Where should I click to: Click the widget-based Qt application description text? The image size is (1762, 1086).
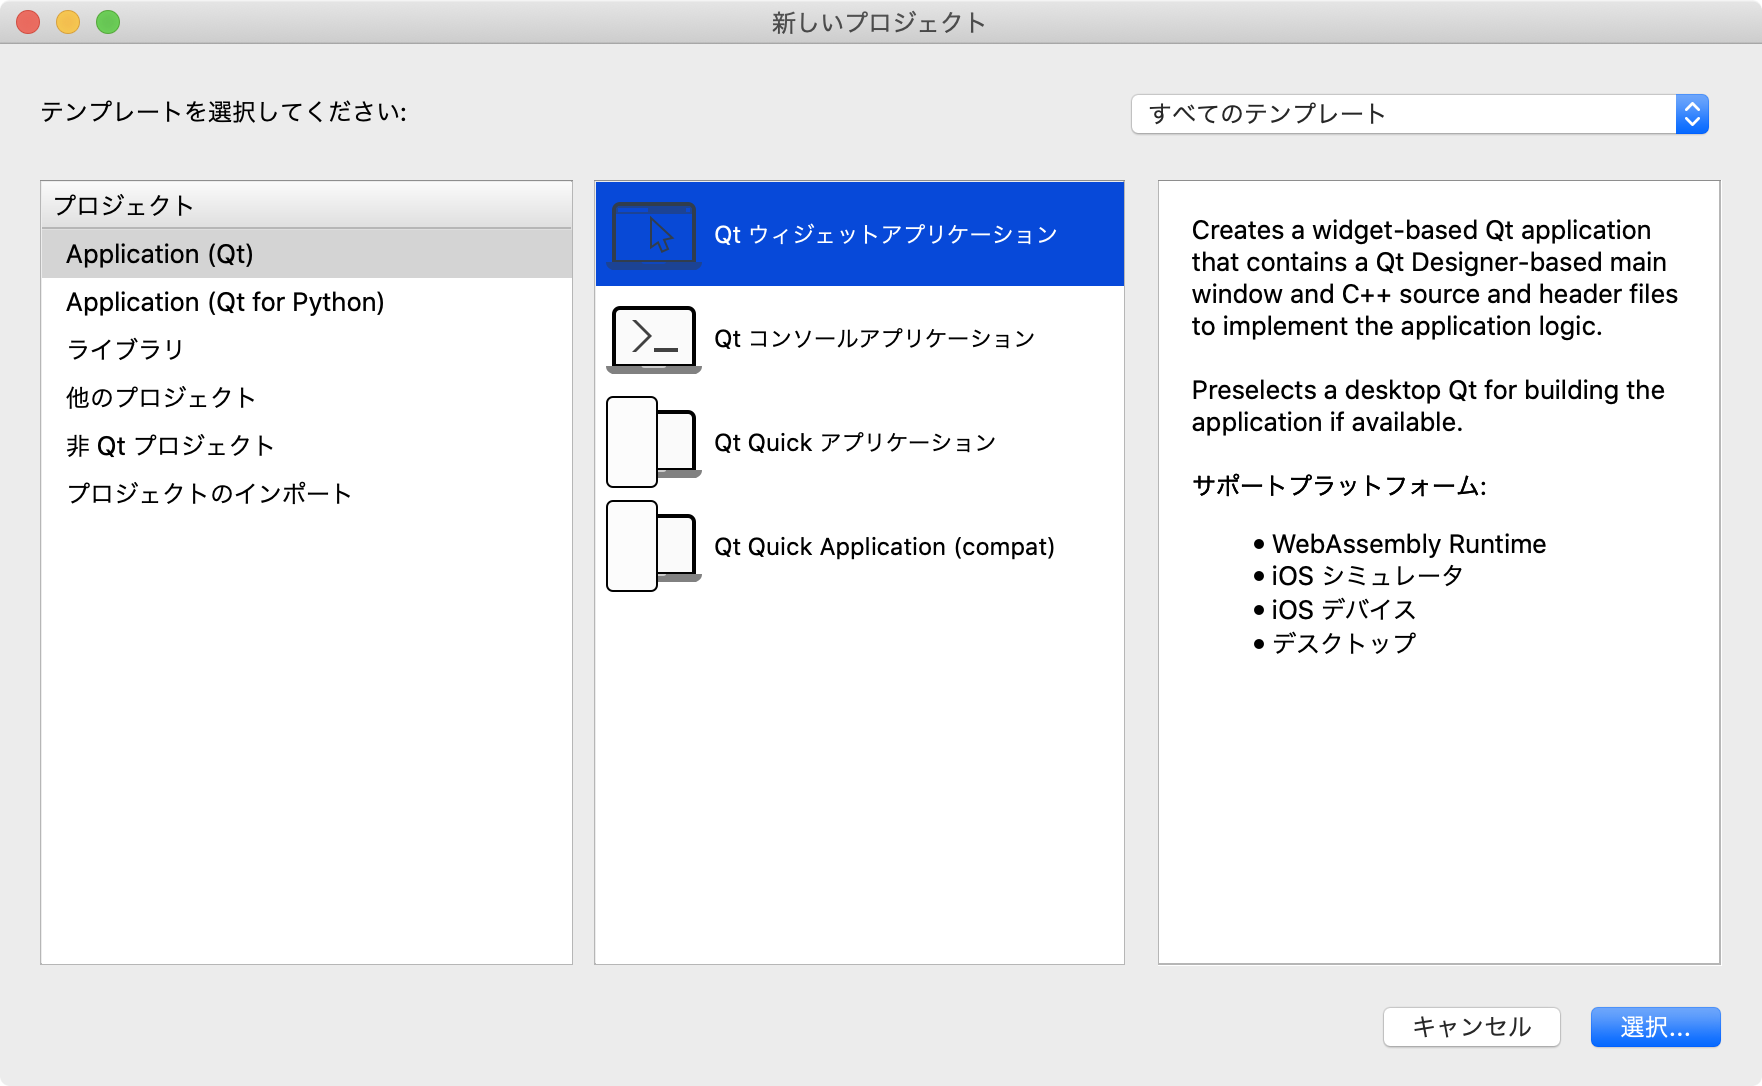[1434, 278]
